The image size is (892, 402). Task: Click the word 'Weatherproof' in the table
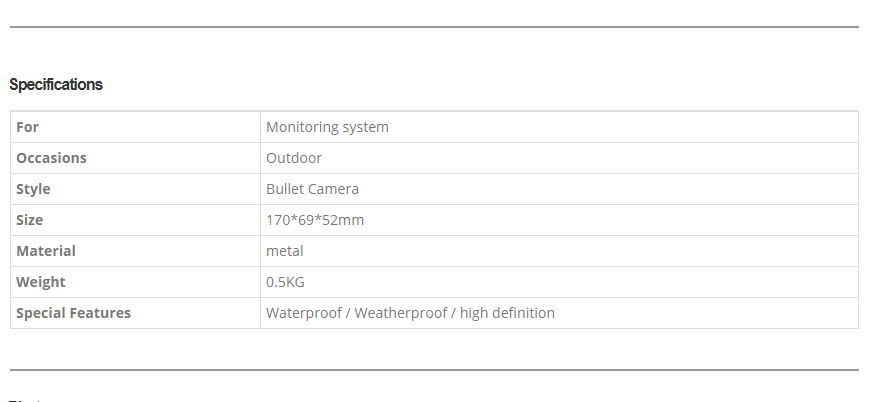tap(400, 313)
